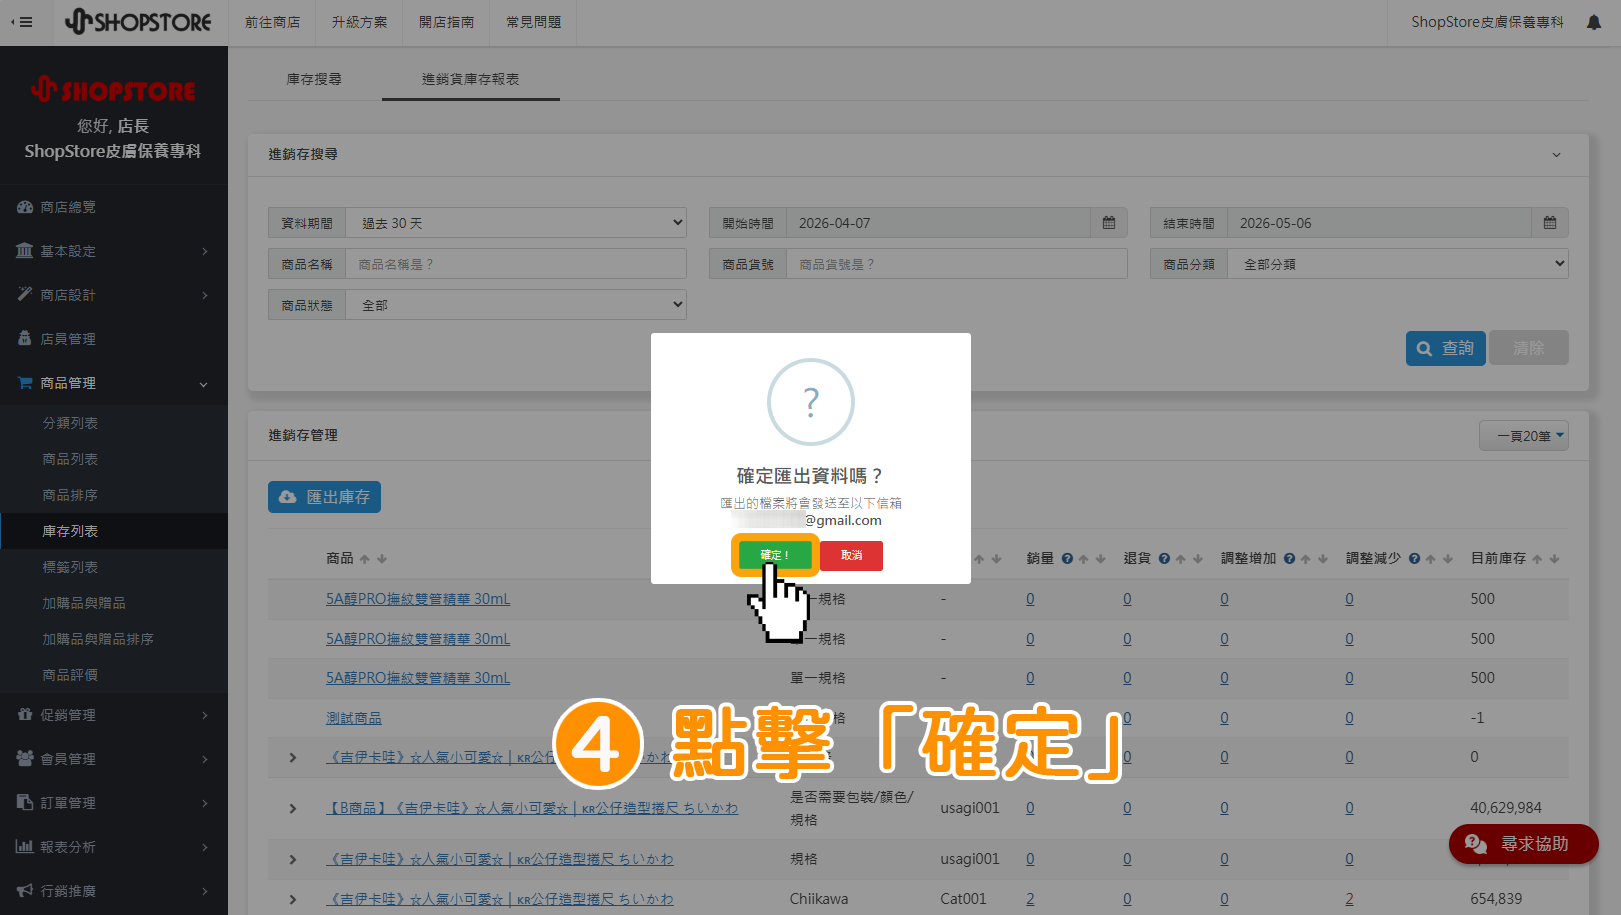Screen dimensions: 1621x915
Task: Open 常見問題 in top menu
Action: [x=533, y=22]
